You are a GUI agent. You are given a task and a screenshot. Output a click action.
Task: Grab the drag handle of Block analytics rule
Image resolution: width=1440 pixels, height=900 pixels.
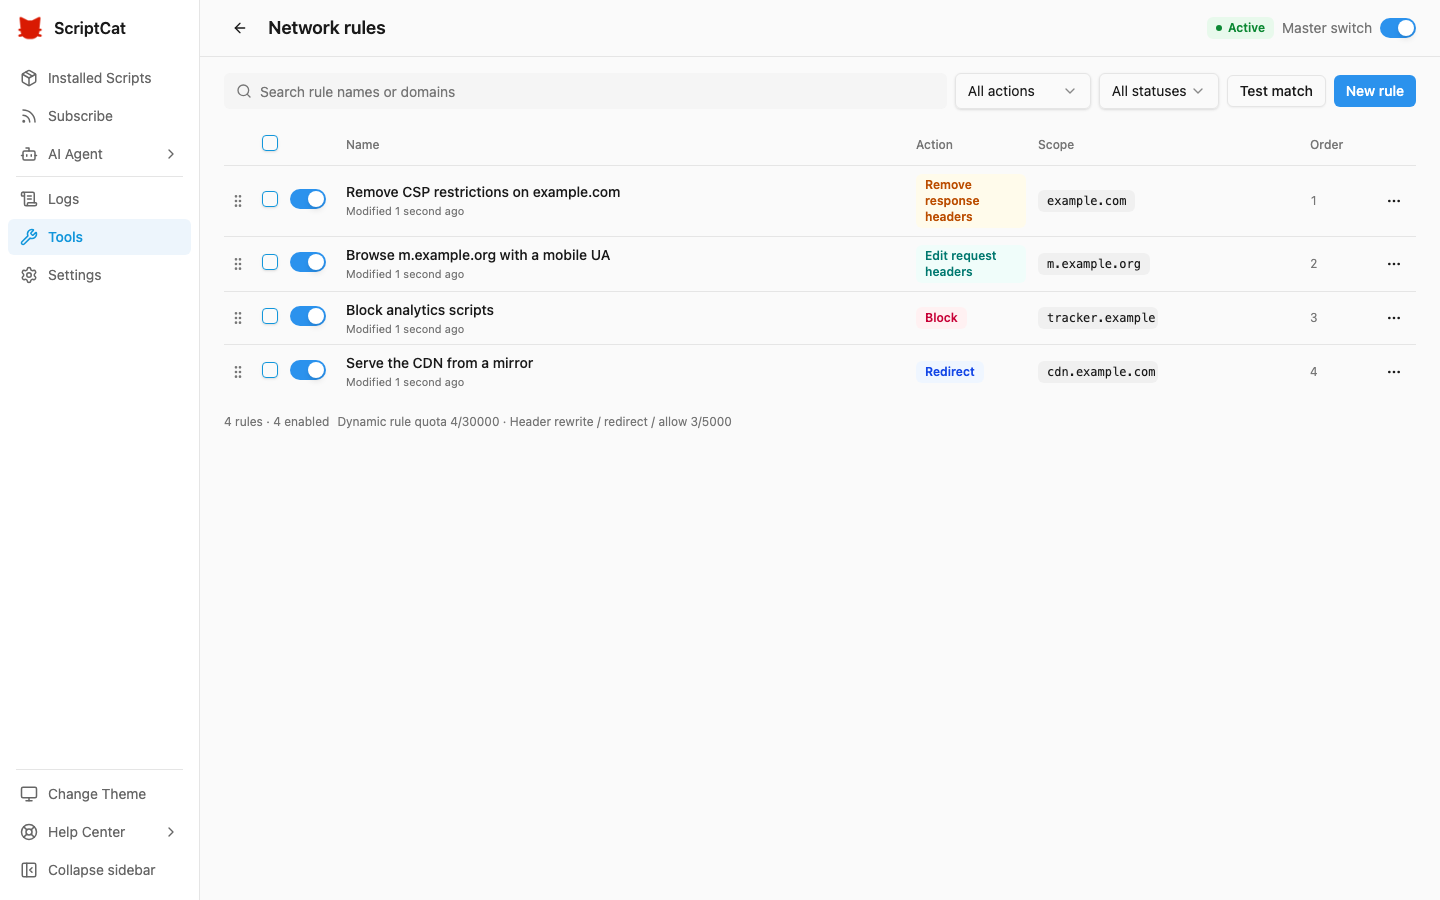tap(238, 318)
